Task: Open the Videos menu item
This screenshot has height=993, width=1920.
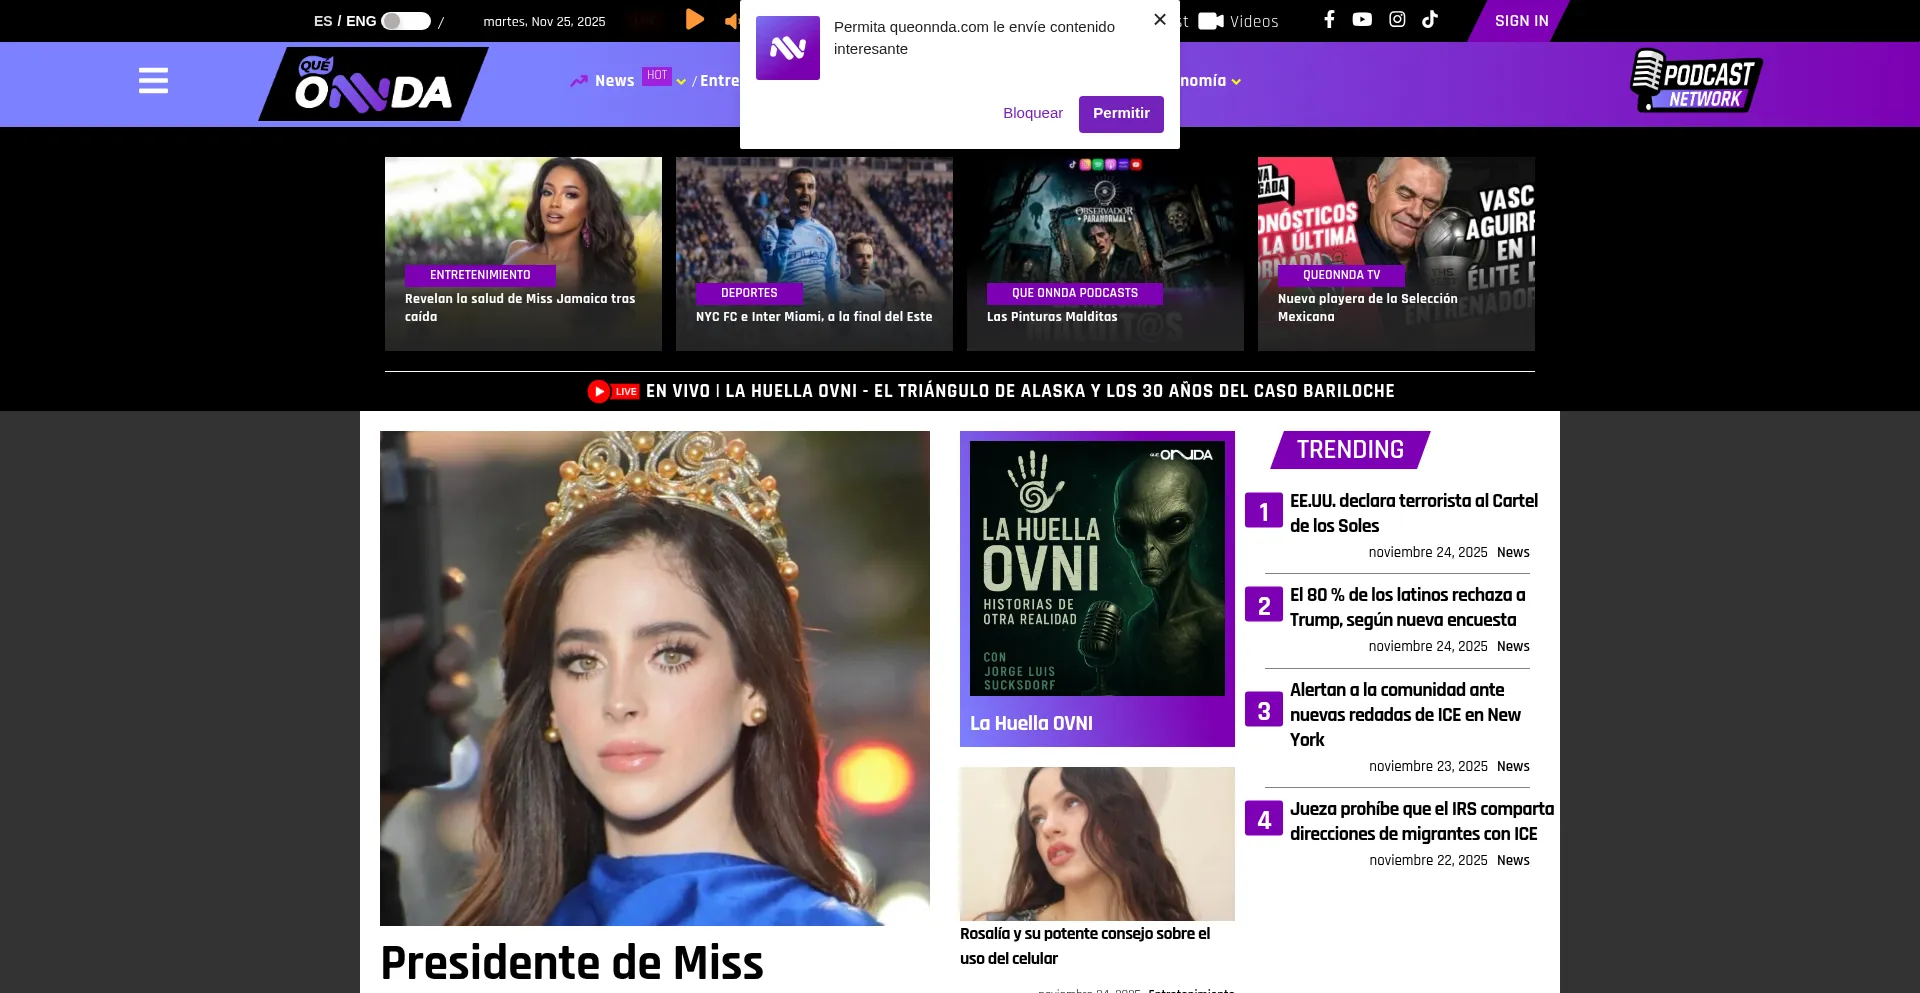Action: tap(1239, 21)
